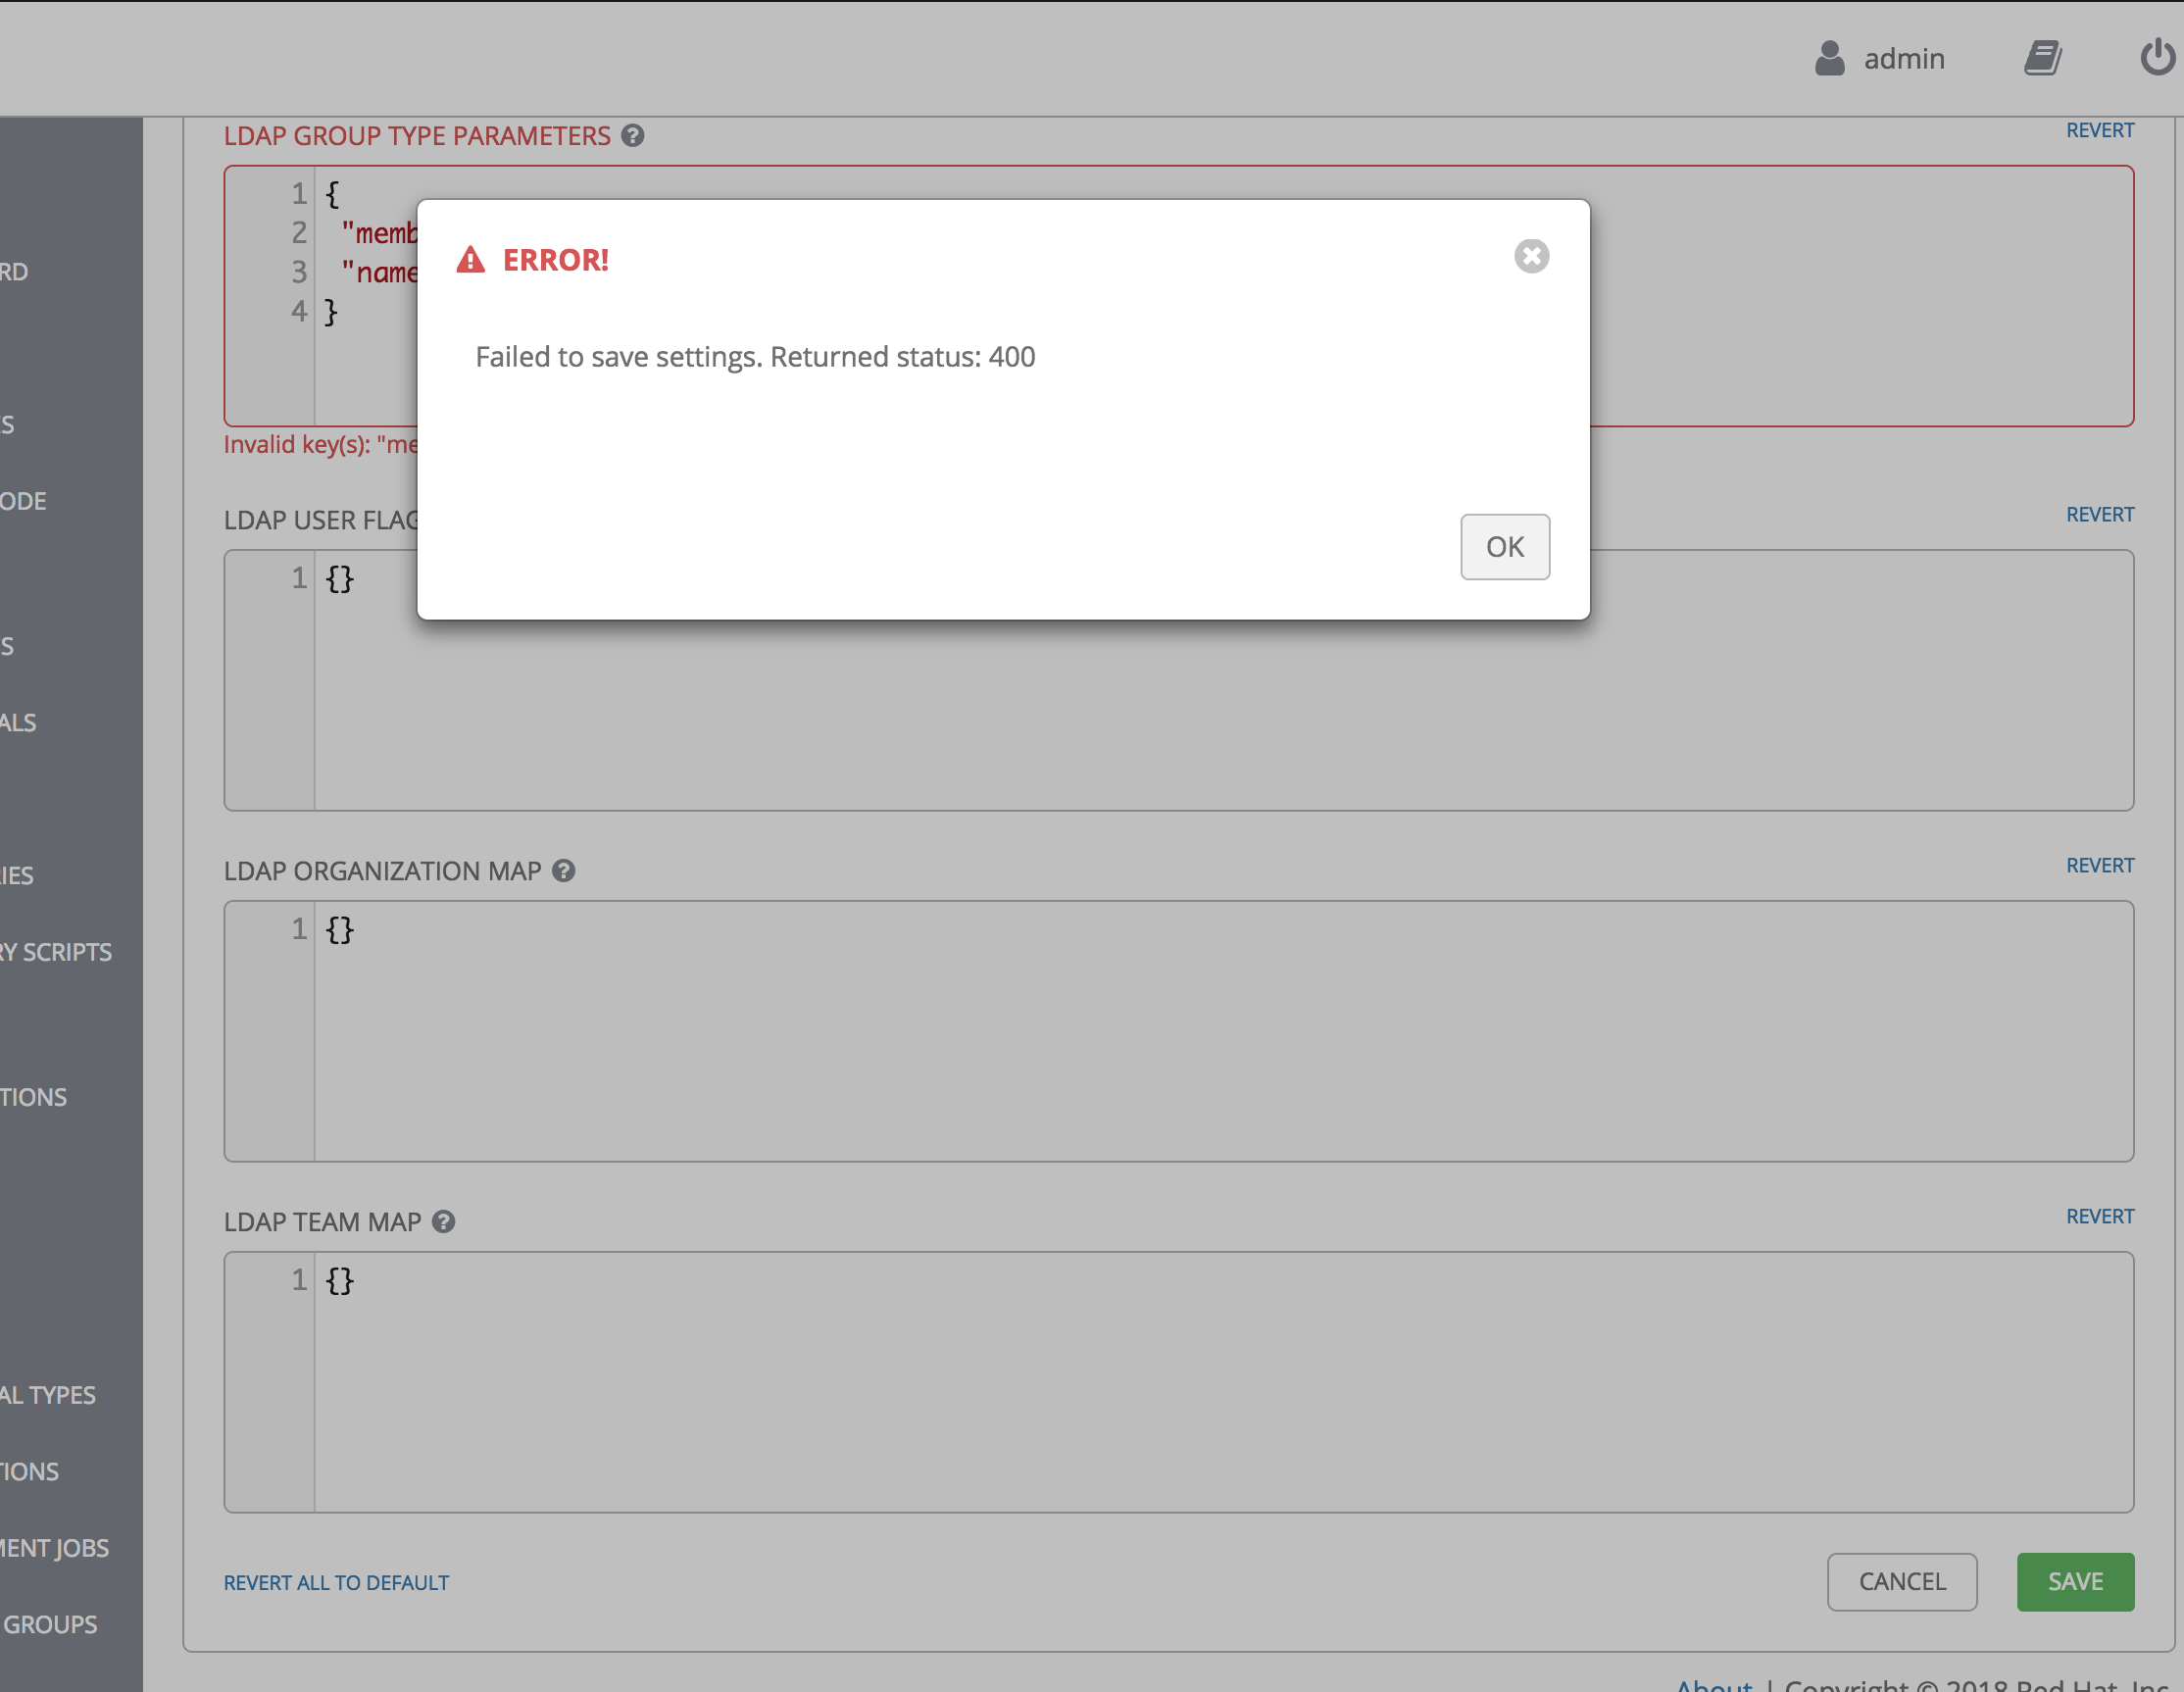Image resolution: width=2184 pixels, height=1692 pixels.
Task: Click the admin user icon
Action: click(x=1829, y=59)
